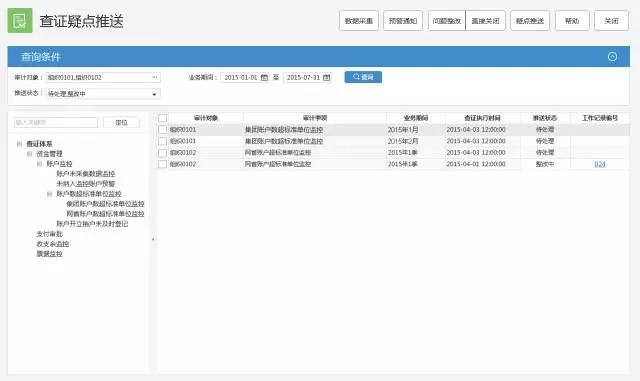Toggle the select-all checkbox in the table header

tap(162, 118)
